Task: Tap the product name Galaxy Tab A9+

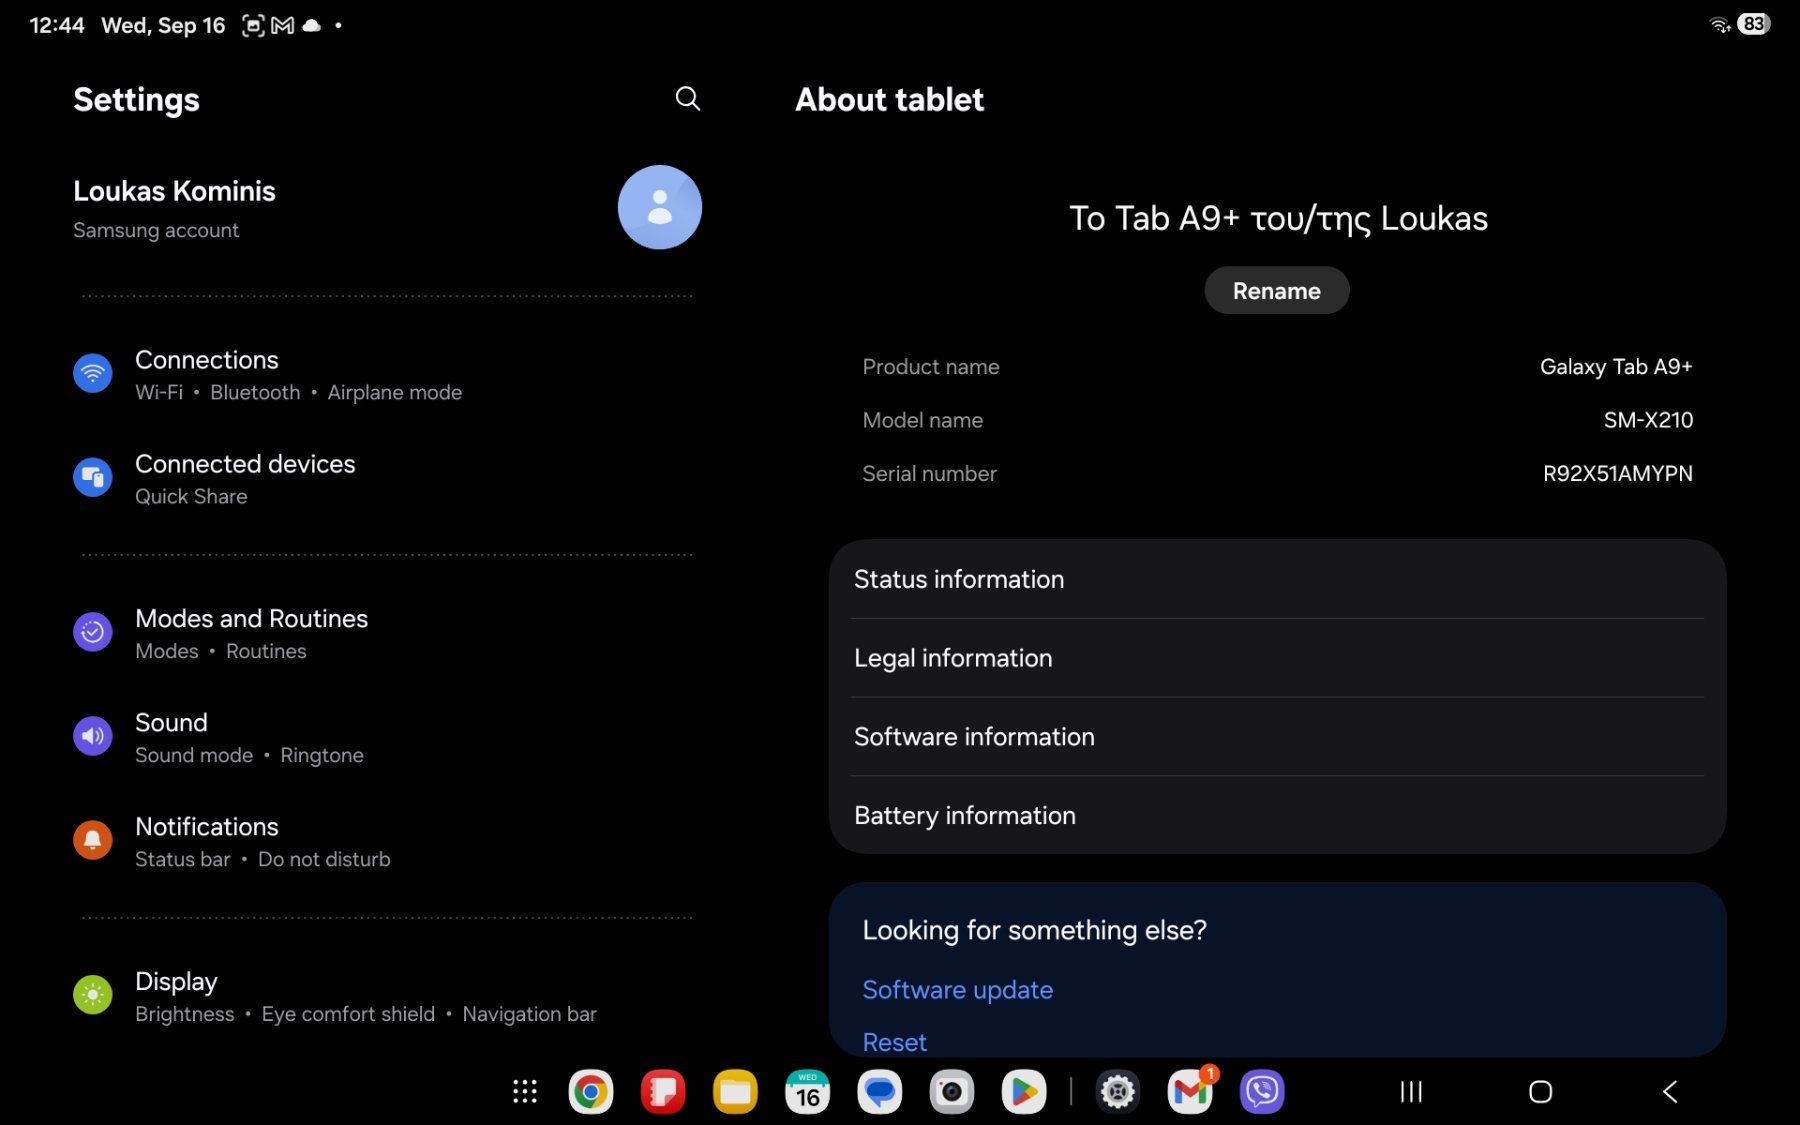Action: click(x=1616, y=367)
